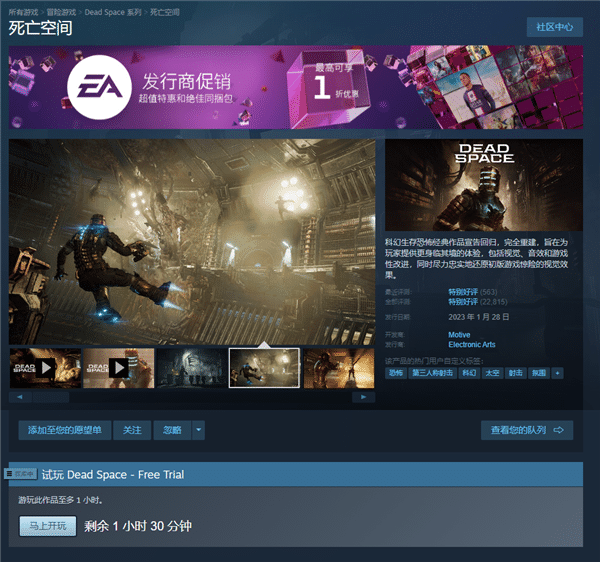Select the dark corridor group screenshot thumbnail
Image resolution: width=600 pixels, height=562 pixels.
(x=192, y=368)
